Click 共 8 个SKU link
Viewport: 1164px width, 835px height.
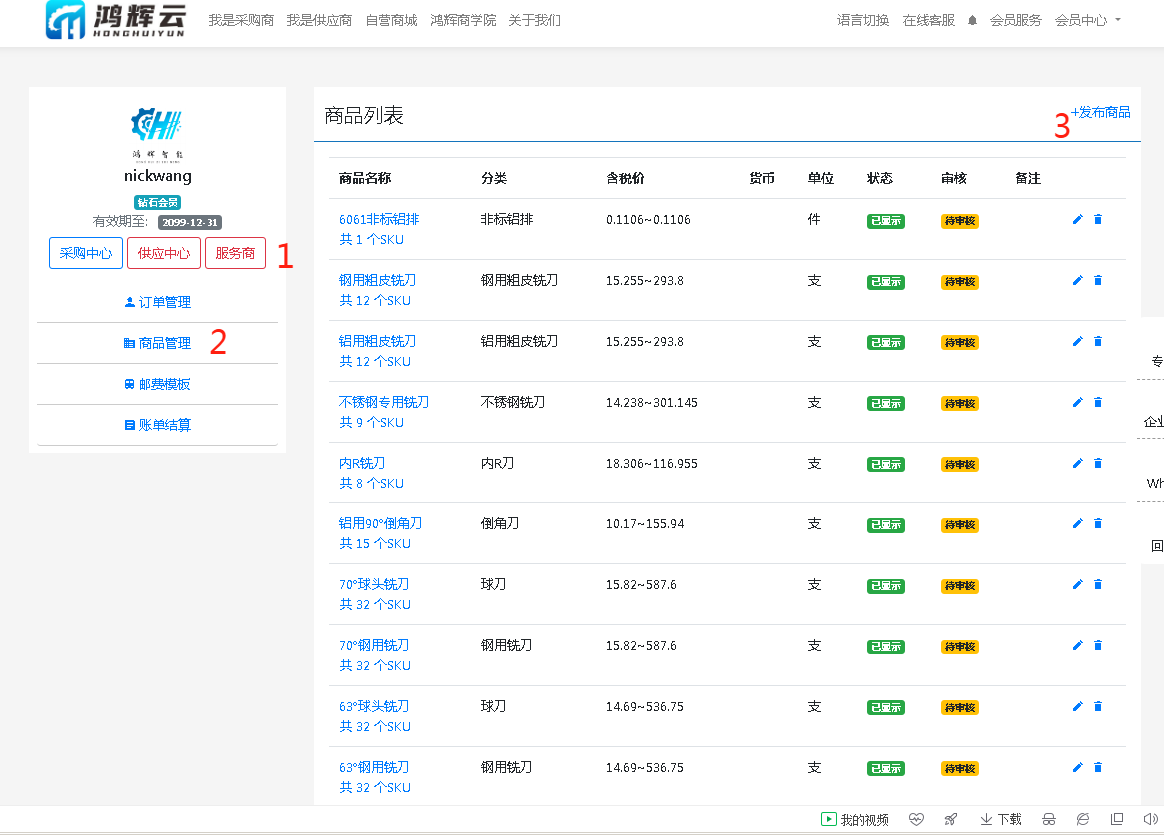pos(371,483)
